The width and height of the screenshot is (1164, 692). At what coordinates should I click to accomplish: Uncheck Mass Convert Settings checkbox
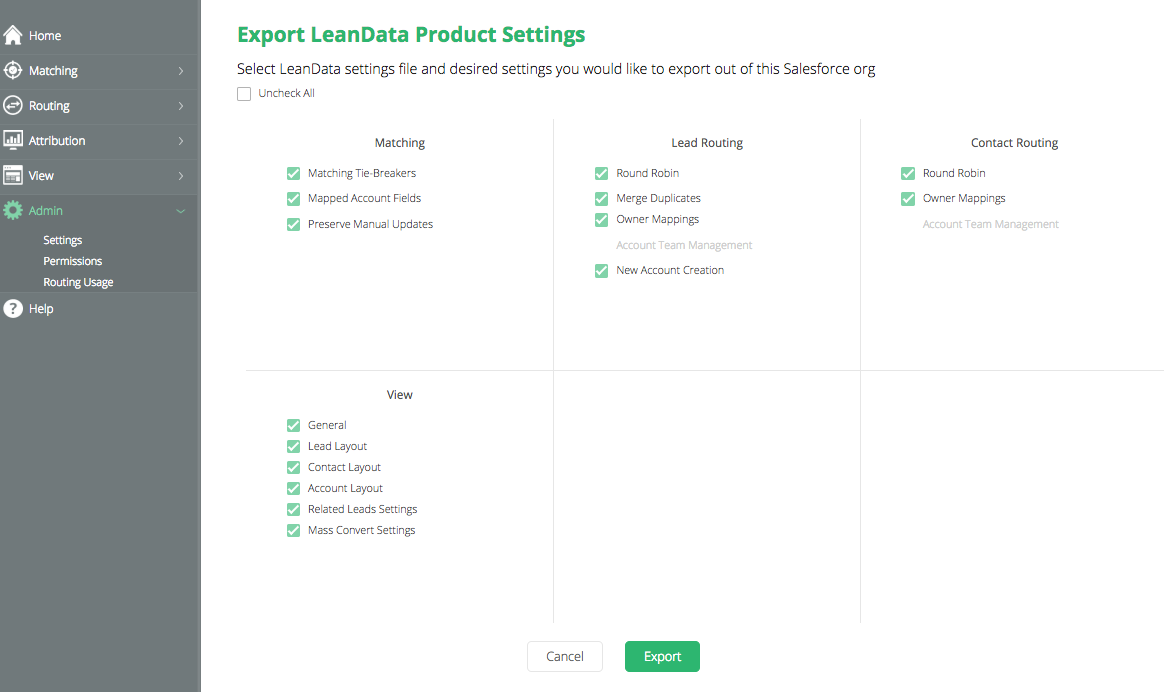(x=293, y=530)
